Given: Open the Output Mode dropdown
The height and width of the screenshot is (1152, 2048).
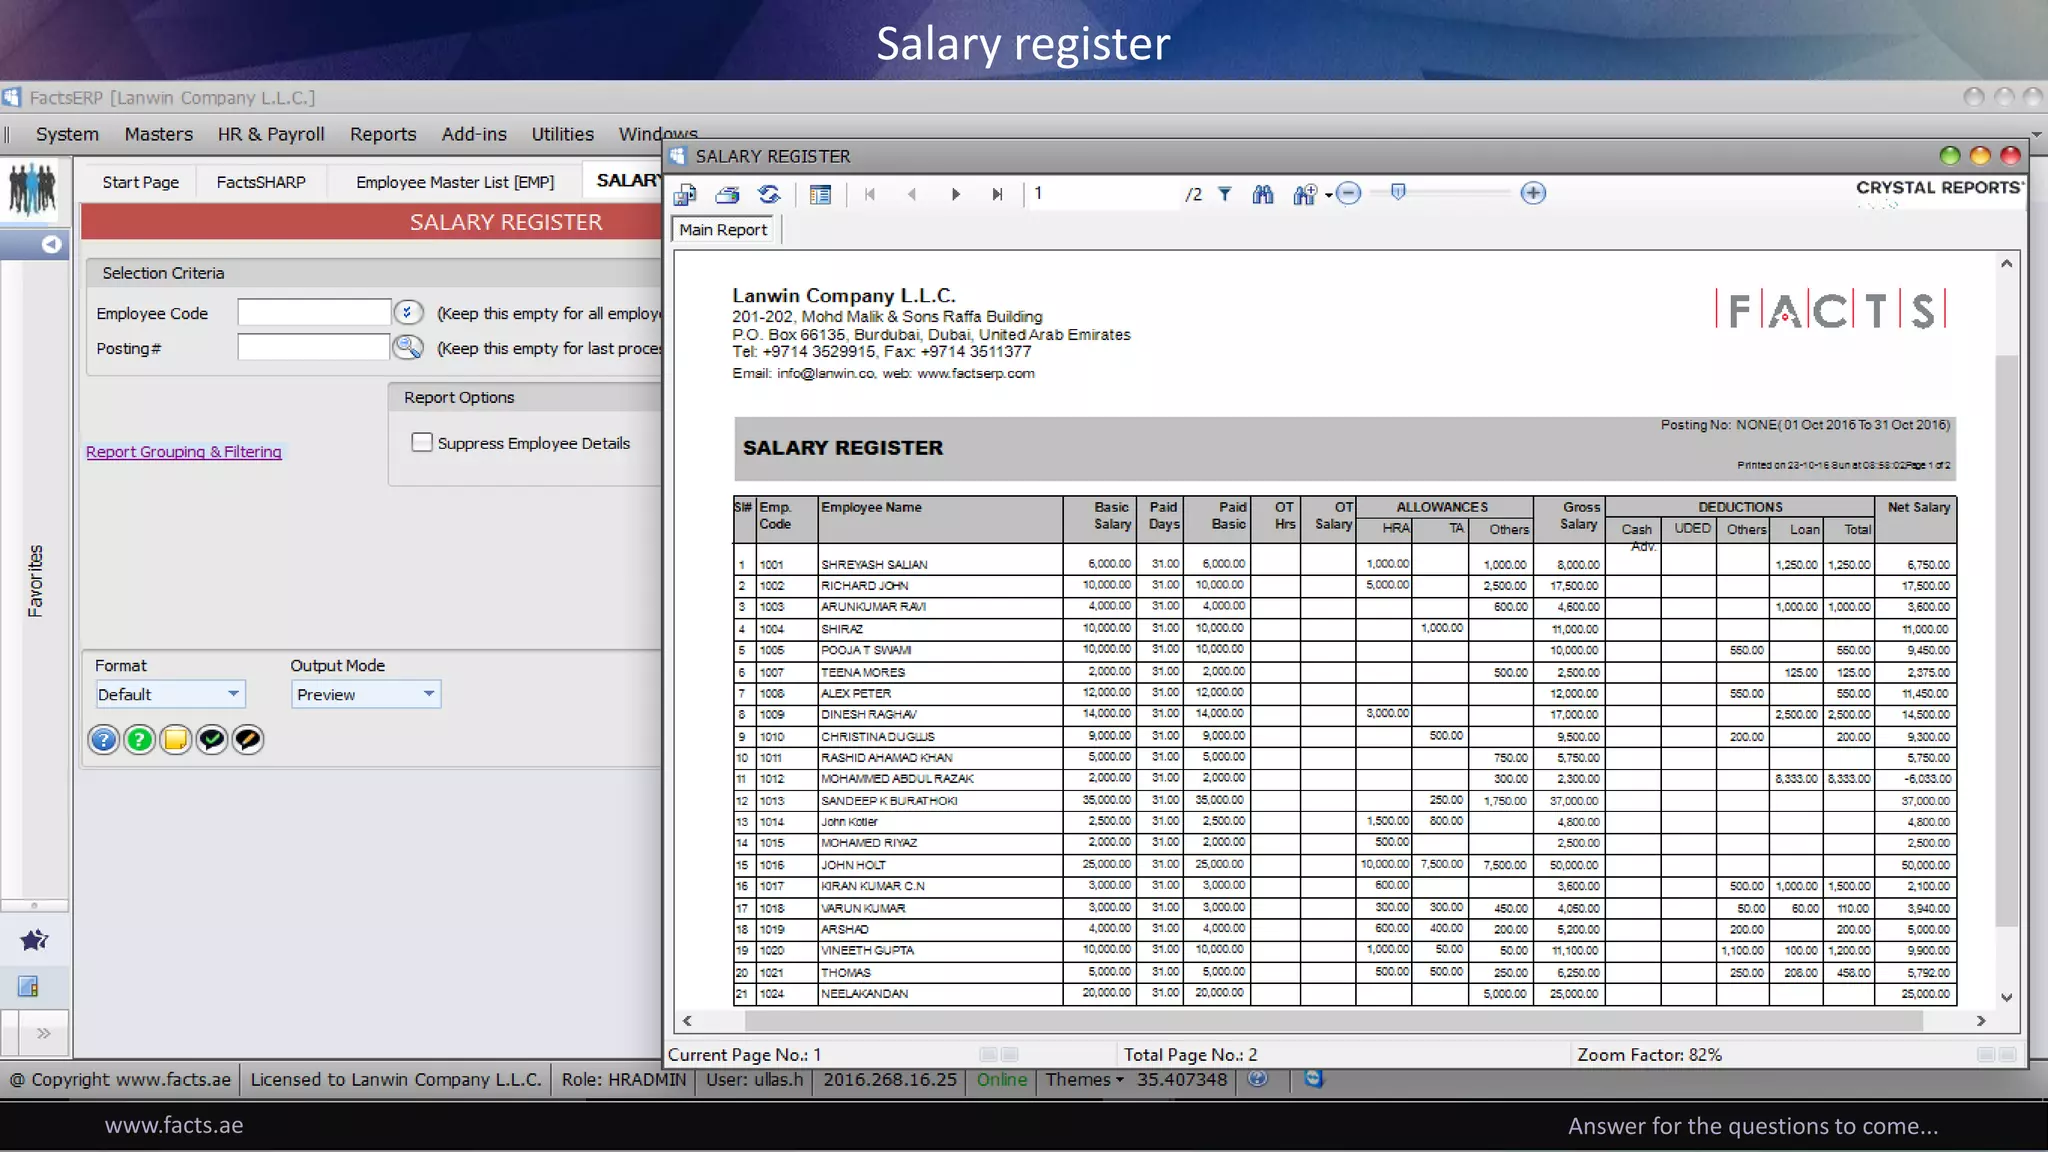Looking at the screenshot, I should point(428,693).
